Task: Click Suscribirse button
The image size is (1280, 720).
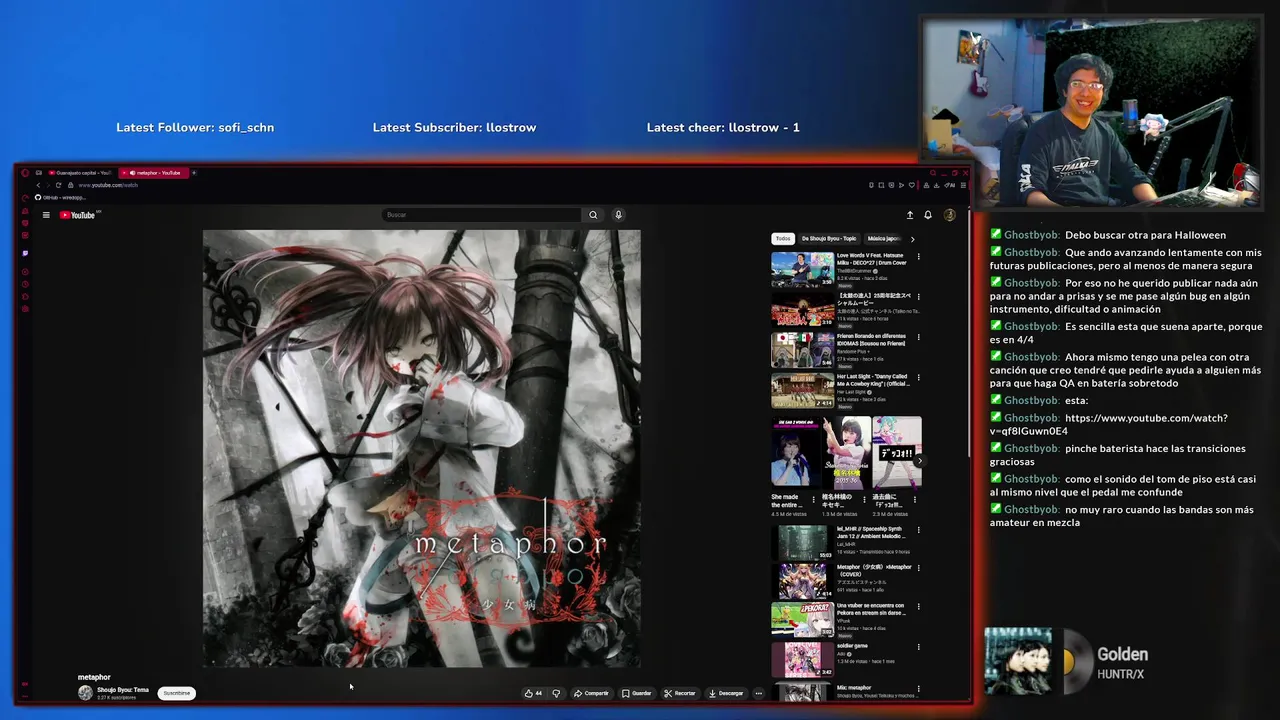Action: [x=177, y=693]
